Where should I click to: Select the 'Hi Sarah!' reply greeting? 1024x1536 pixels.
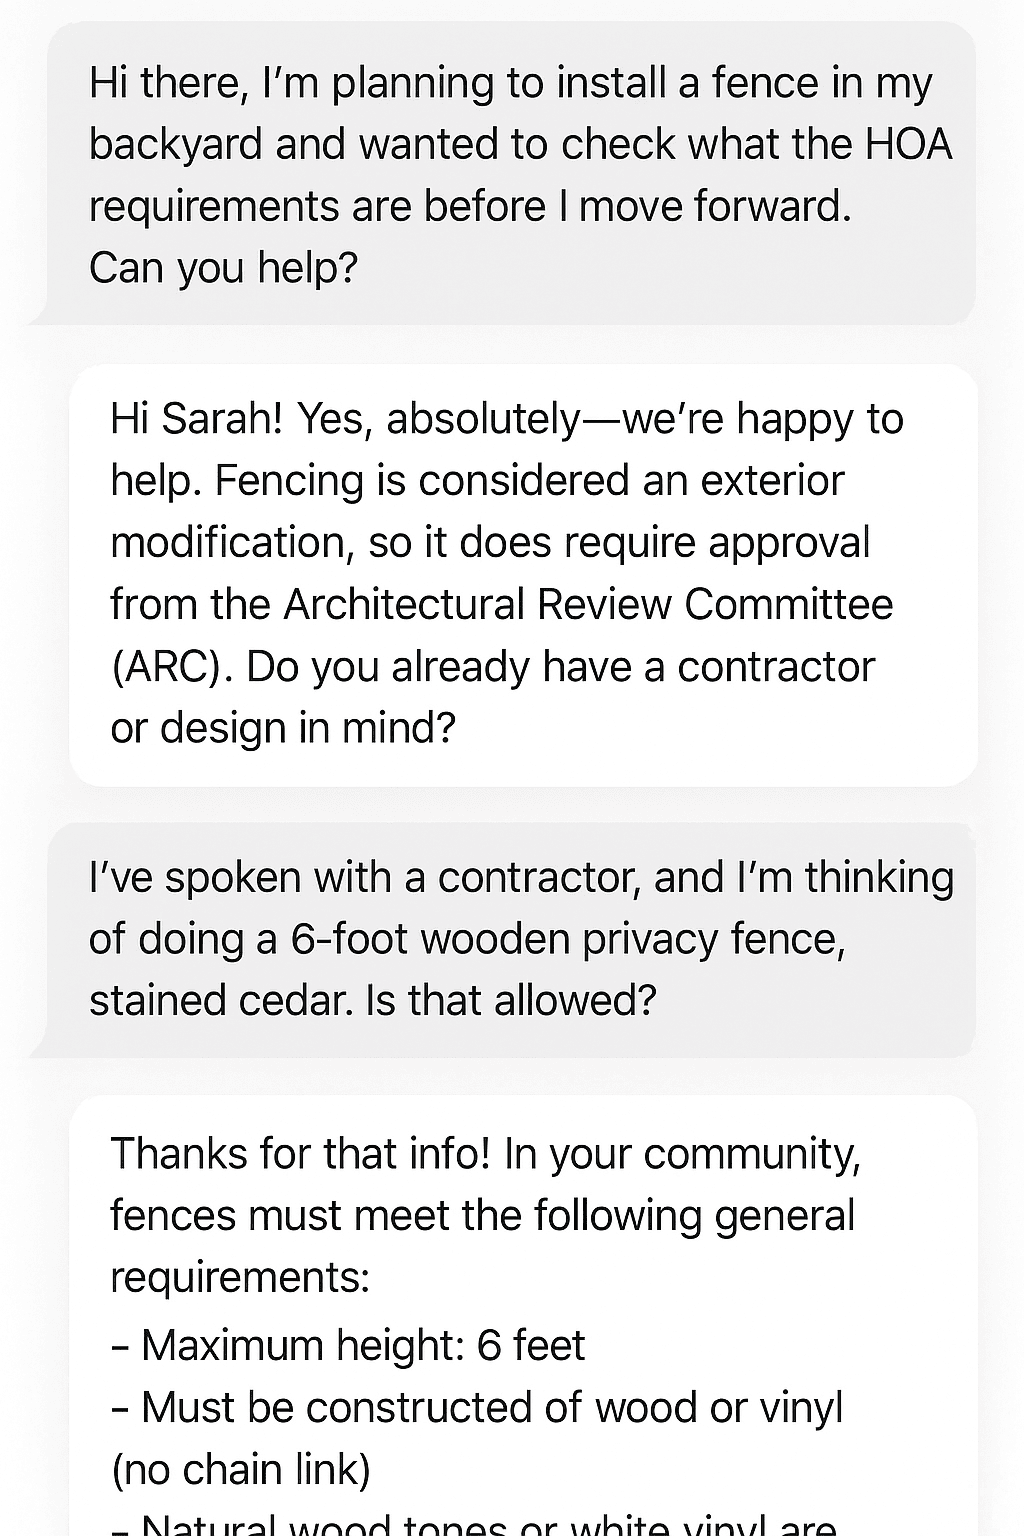(x=196, y=419)
